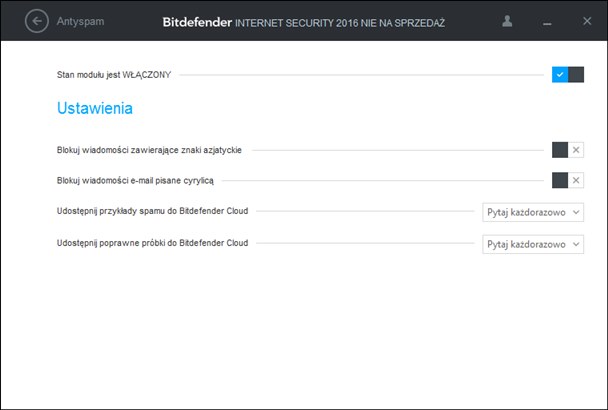Click the 'Blokuj wiadomości zawierające znaki azjatyckie' label
Screen dimensions: 608x410
coord(149,150)
